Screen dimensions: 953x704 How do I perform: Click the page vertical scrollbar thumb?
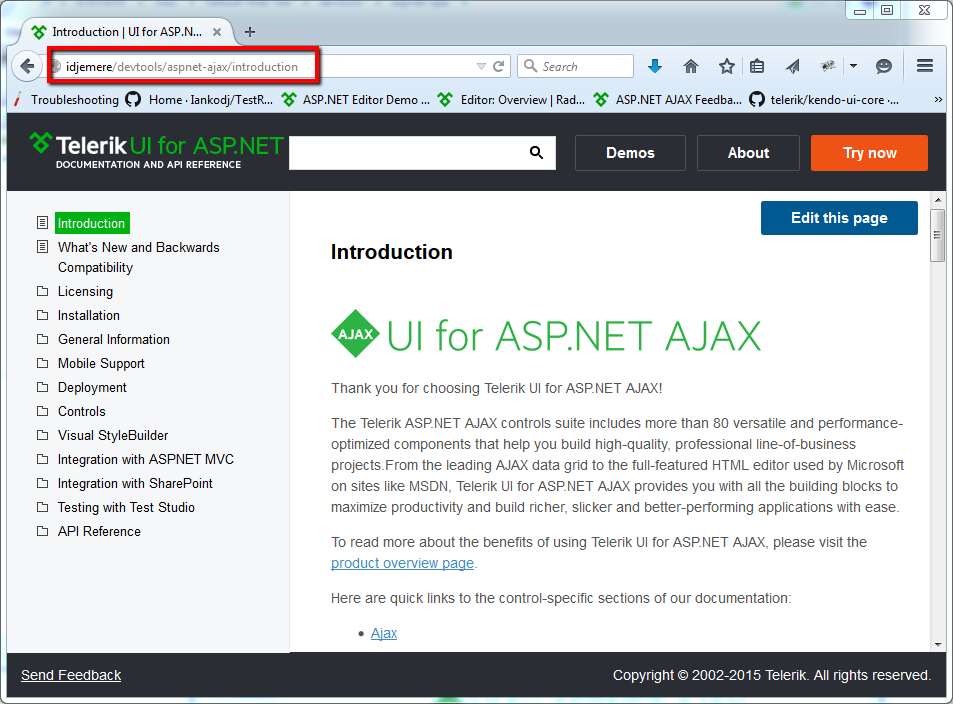[937, 235]
